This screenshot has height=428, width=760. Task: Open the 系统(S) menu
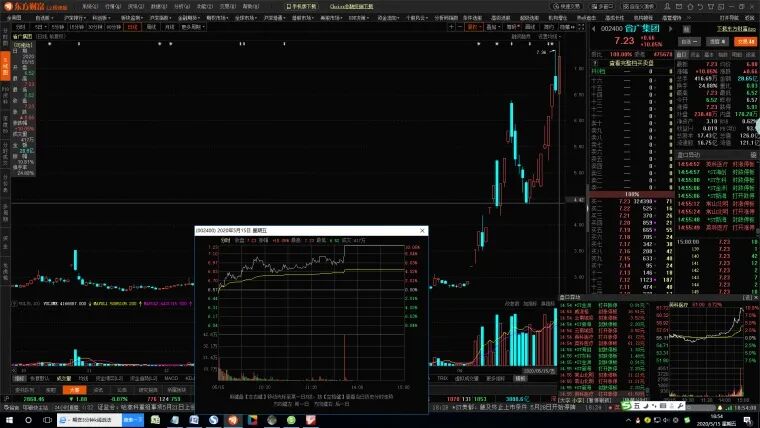[x=90, y=7]
